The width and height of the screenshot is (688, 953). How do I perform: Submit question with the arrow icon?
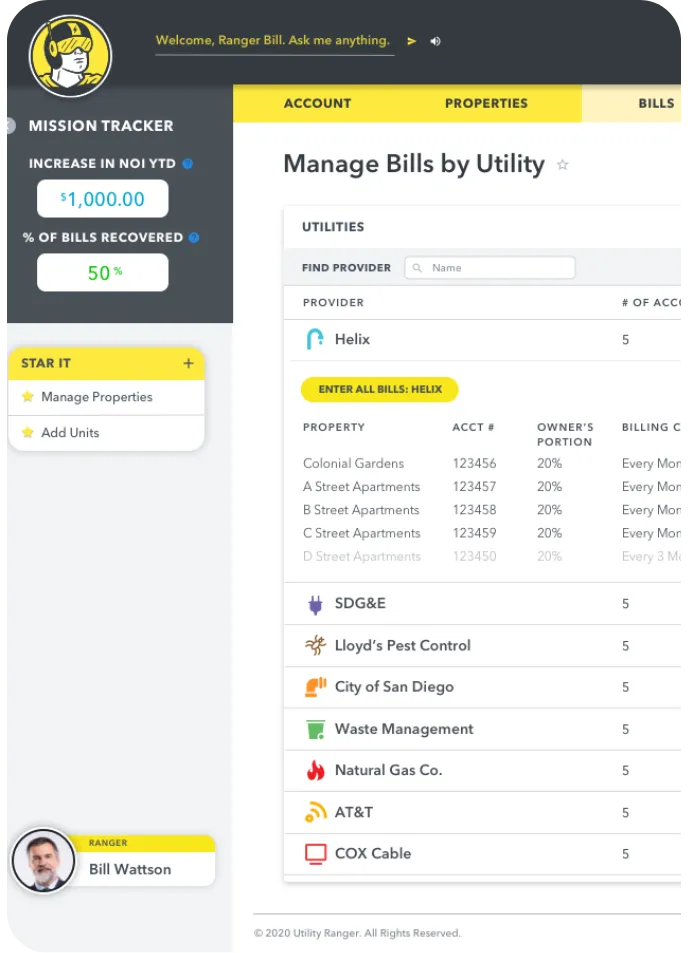coord(411,41)
